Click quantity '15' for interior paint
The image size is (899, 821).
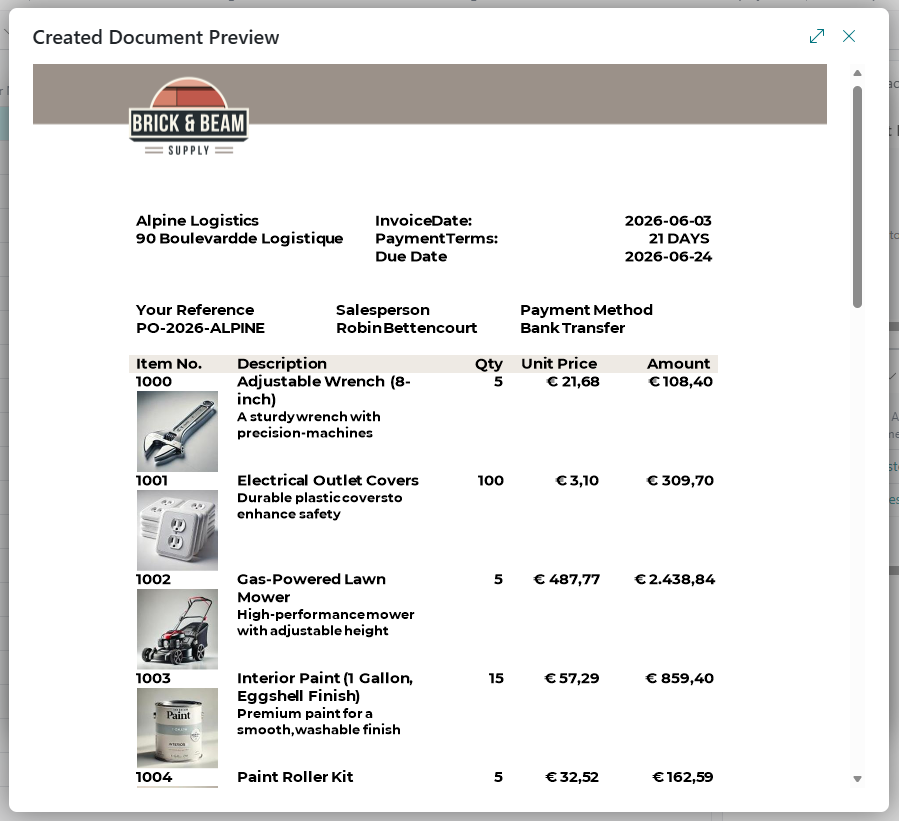coord(496,678)
